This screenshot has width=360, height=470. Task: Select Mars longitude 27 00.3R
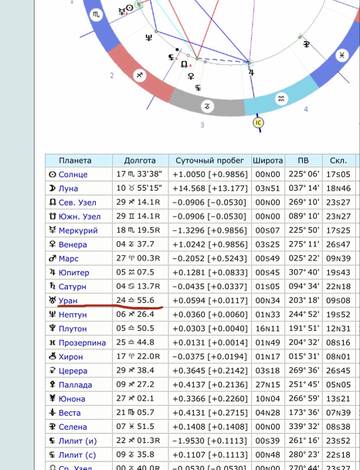pyautogui.click(x=138, y=258)
